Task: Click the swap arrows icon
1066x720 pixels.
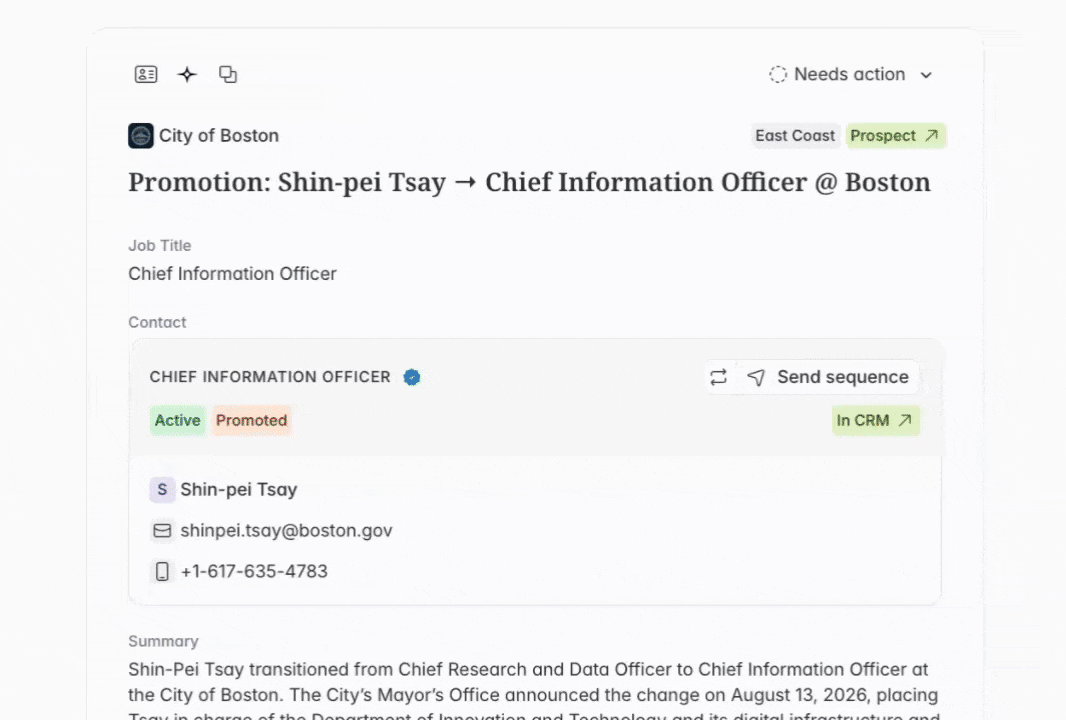Action: pyautogui.click(x=719, y=377)
